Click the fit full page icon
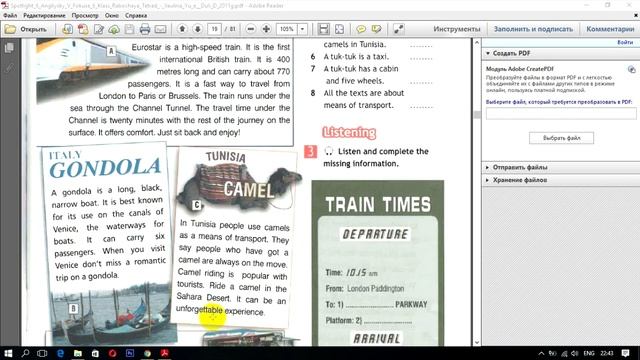The image size is (640, 360). (x=339, y=29)
